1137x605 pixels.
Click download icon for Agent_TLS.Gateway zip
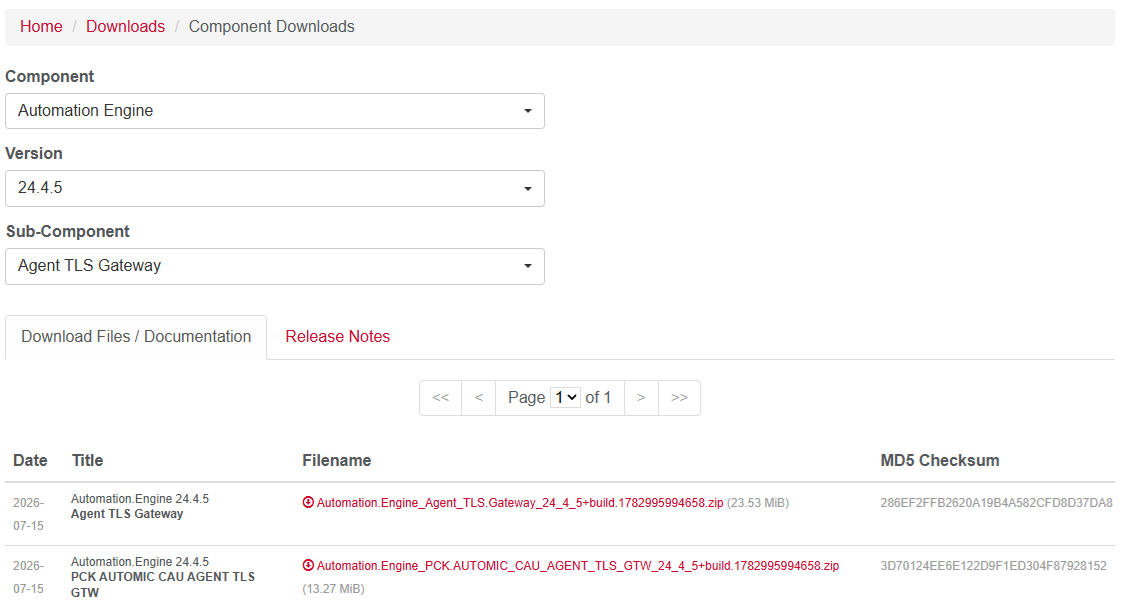coord(308,502)
